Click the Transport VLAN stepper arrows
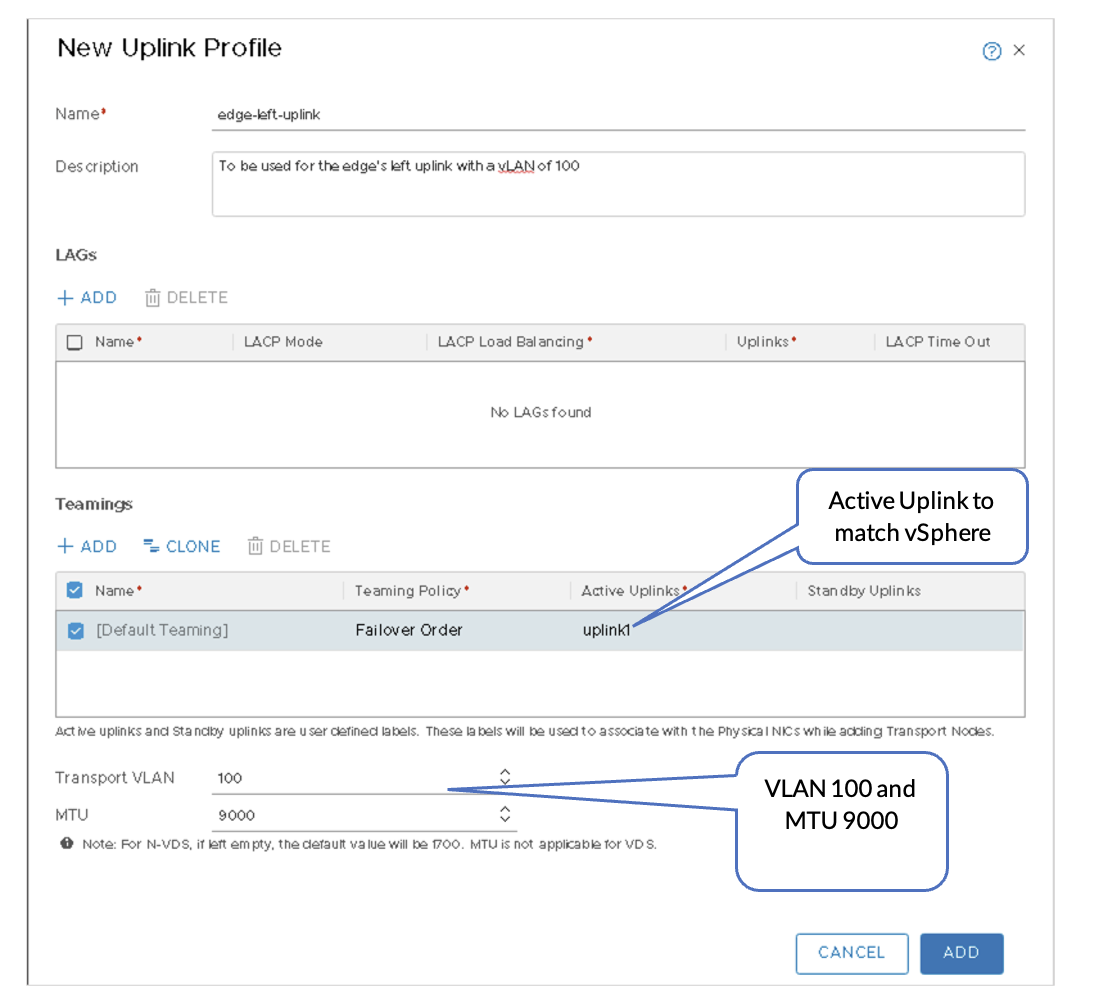This screenshot has width=1108, height=1006. [505, 777]
